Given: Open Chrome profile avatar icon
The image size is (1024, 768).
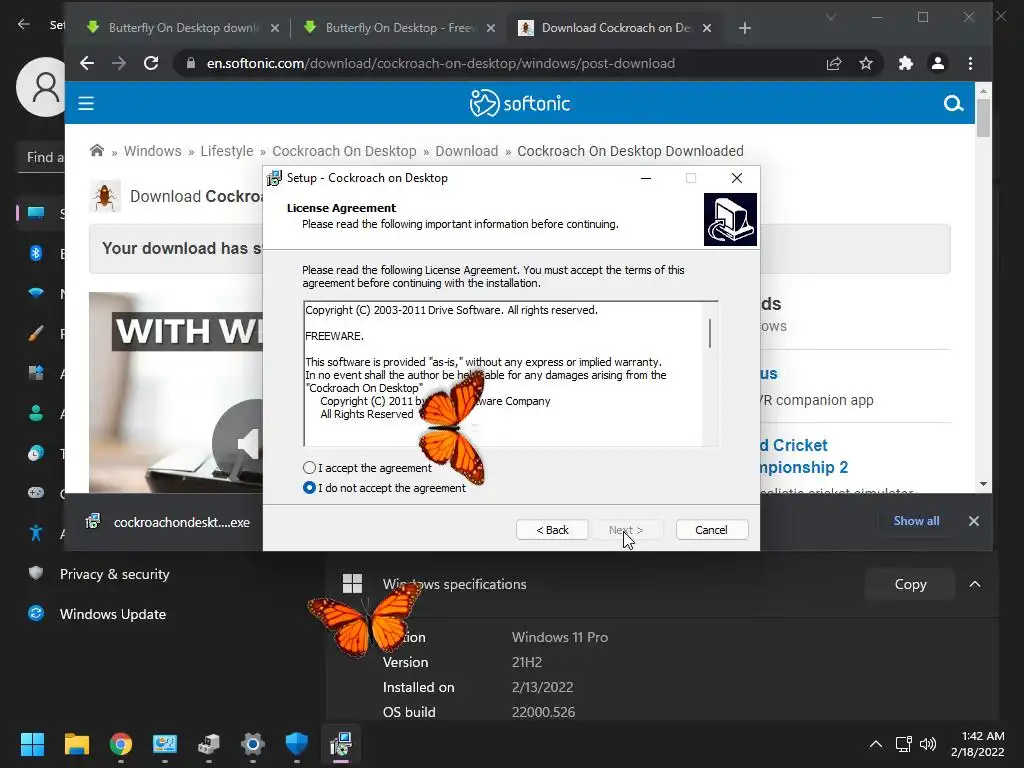Looking at the screenshot, I should click(x=938, y=63).
